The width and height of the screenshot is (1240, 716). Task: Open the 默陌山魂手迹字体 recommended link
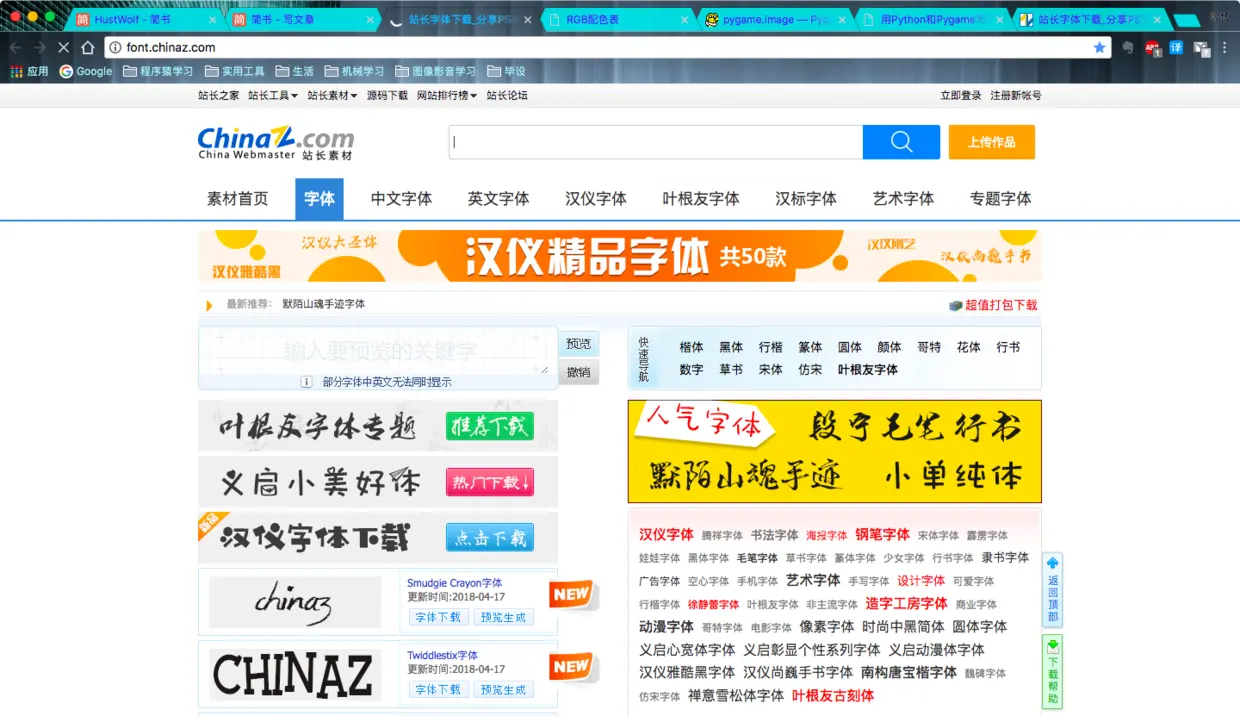[323, 304]
